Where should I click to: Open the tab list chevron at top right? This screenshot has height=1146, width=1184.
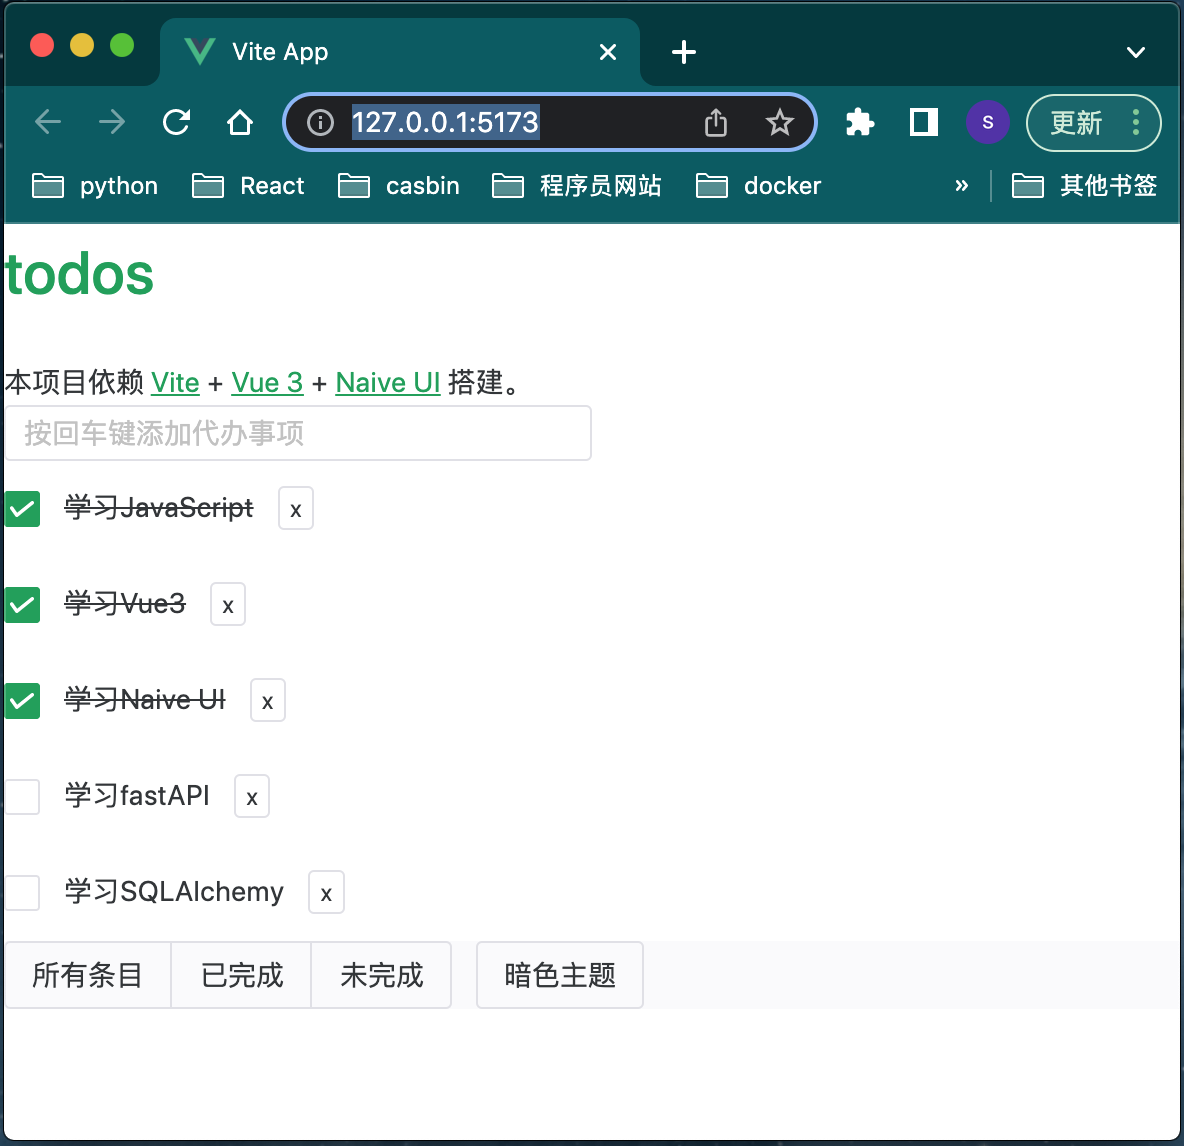1135,52
